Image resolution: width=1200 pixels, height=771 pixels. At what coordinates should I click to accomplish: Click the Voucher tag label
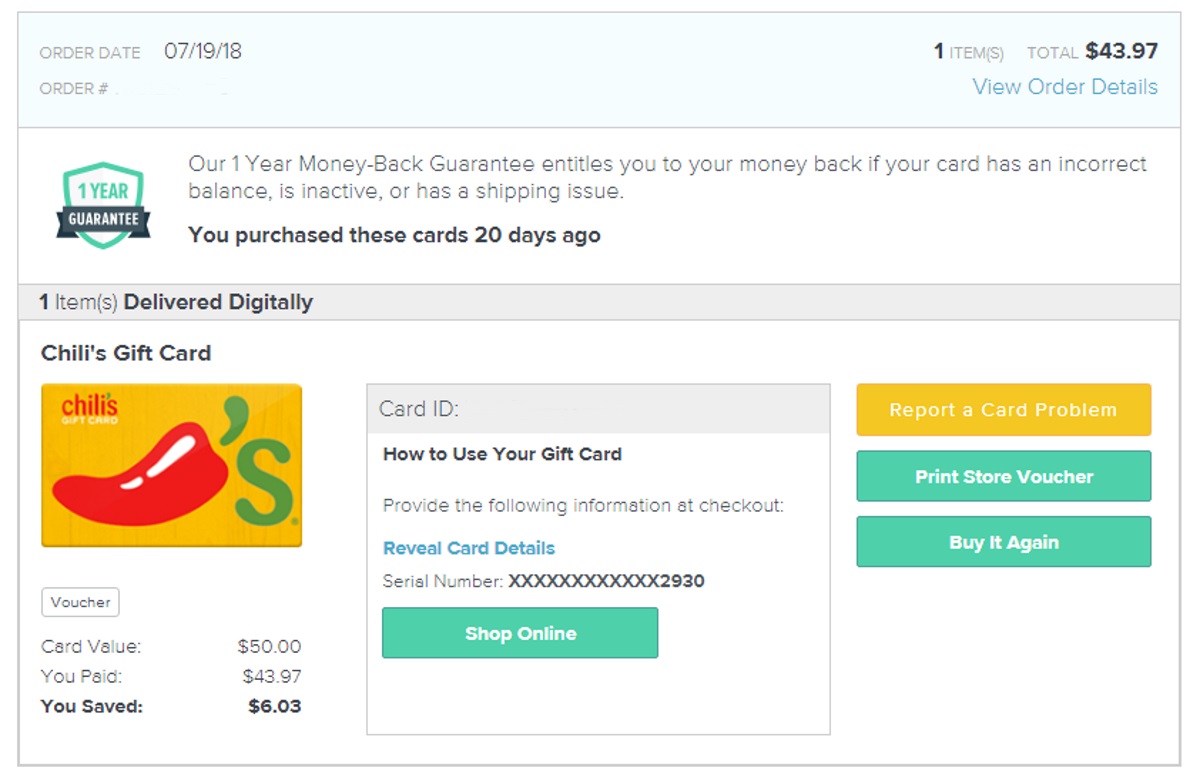(x=80, y=602)
